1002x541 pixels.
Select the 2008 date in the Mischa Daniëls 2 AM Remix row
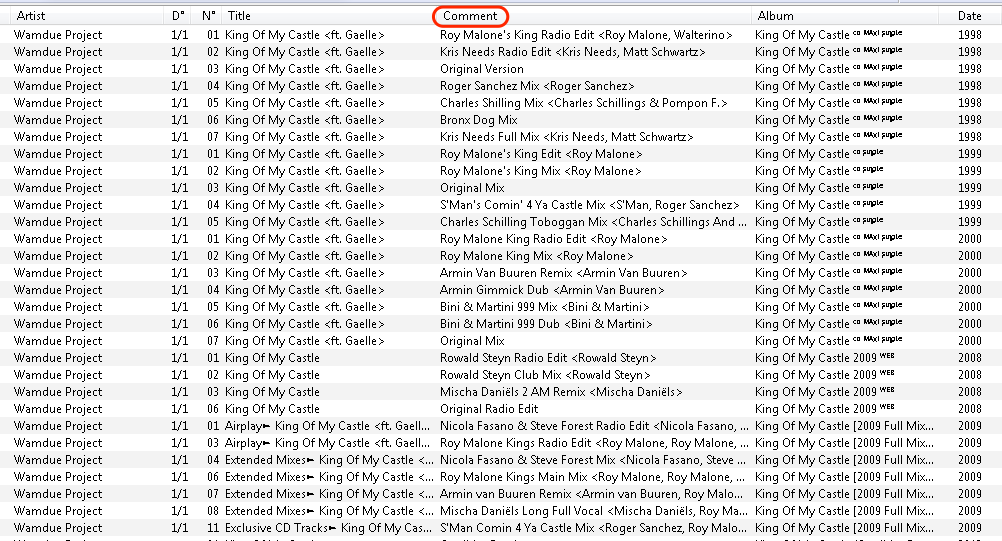click(x=969, y=392)
